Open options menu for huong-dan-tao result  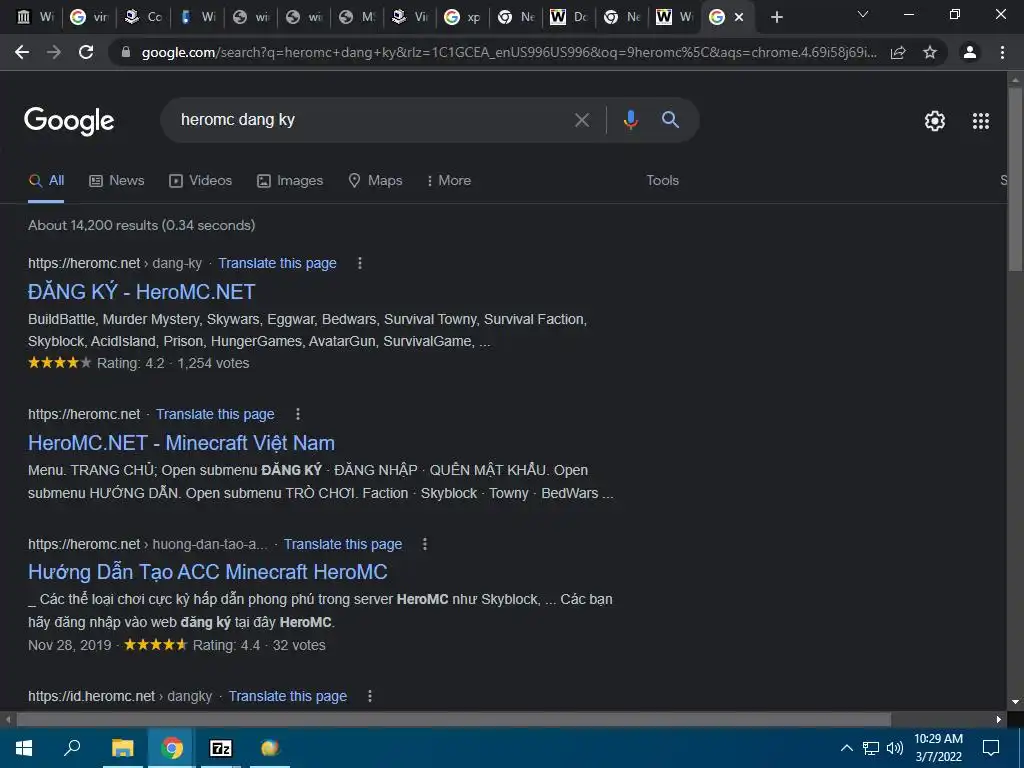(x=425, y=544)
